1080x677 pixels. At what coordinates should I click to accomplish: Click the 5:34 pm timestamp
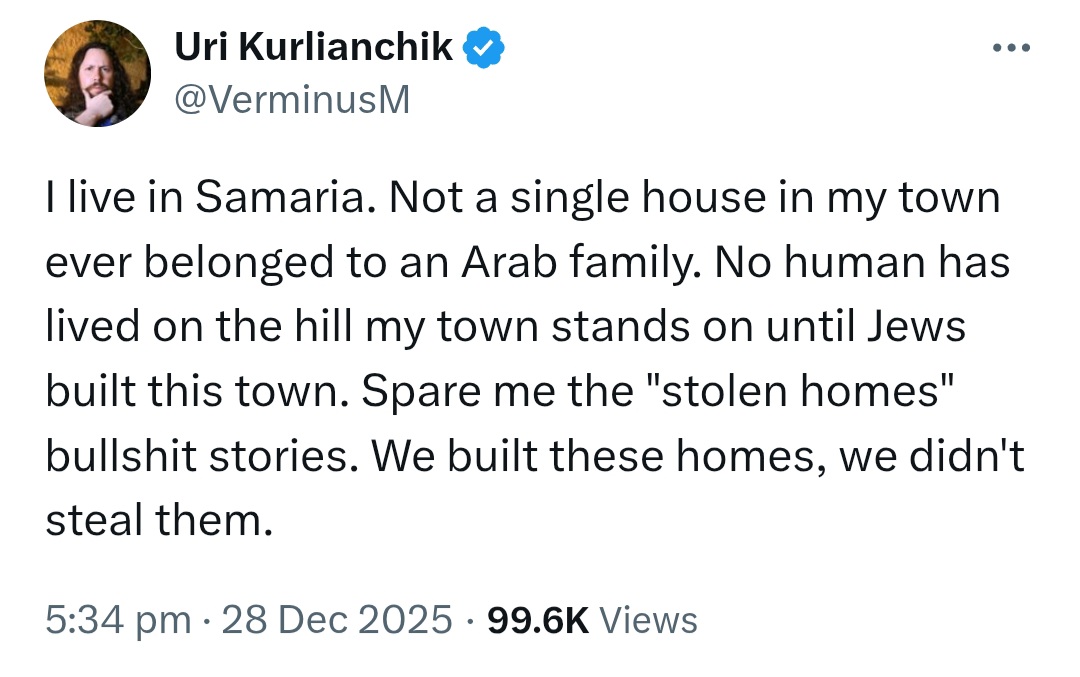coord(118,619)
